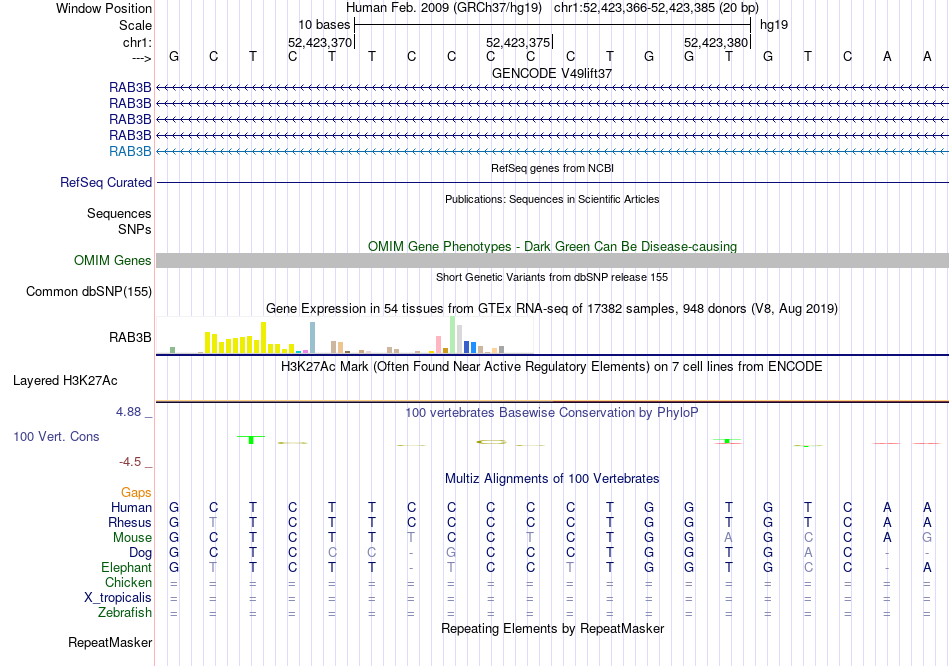
Task: Open the Repeating Elements by RepeatMasker title
Action: (552, 628)
